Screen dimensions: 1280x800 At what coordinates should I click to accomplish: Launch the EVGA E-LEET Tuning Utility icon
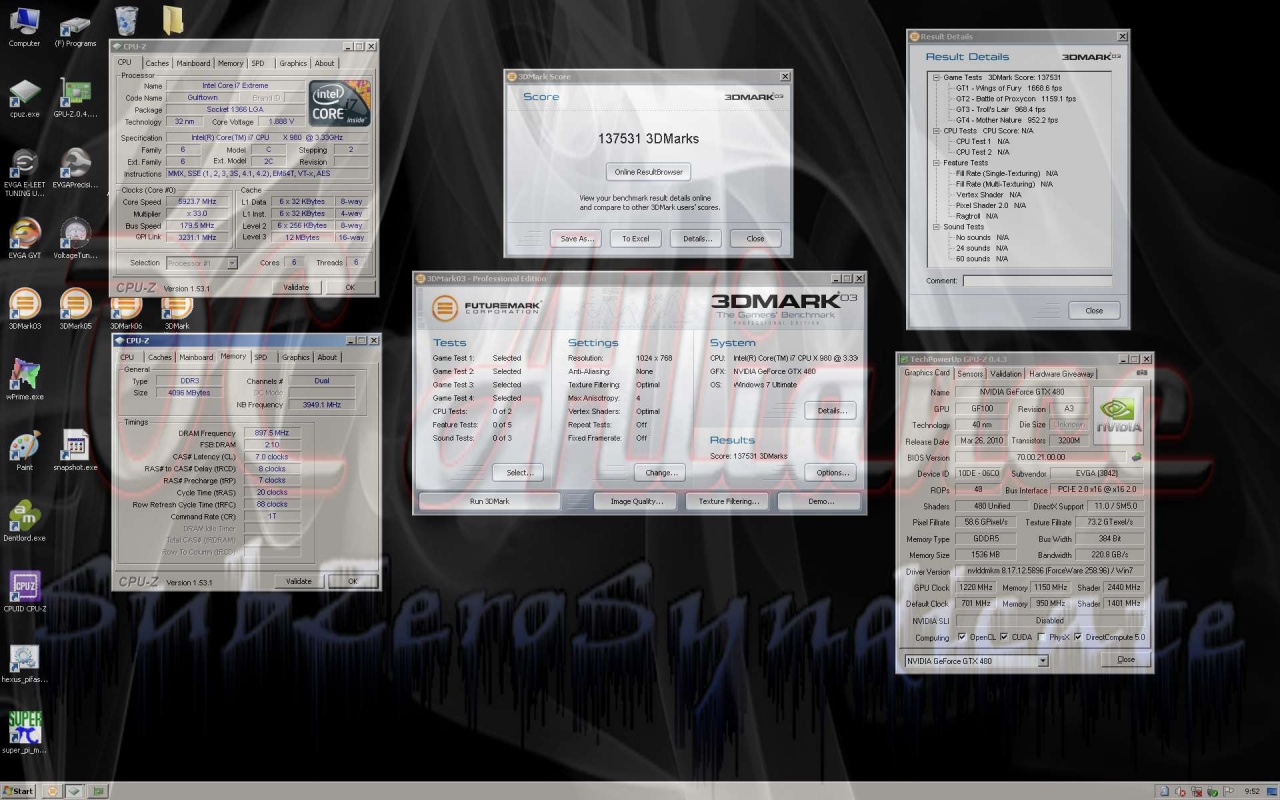[x=24, y=165]
